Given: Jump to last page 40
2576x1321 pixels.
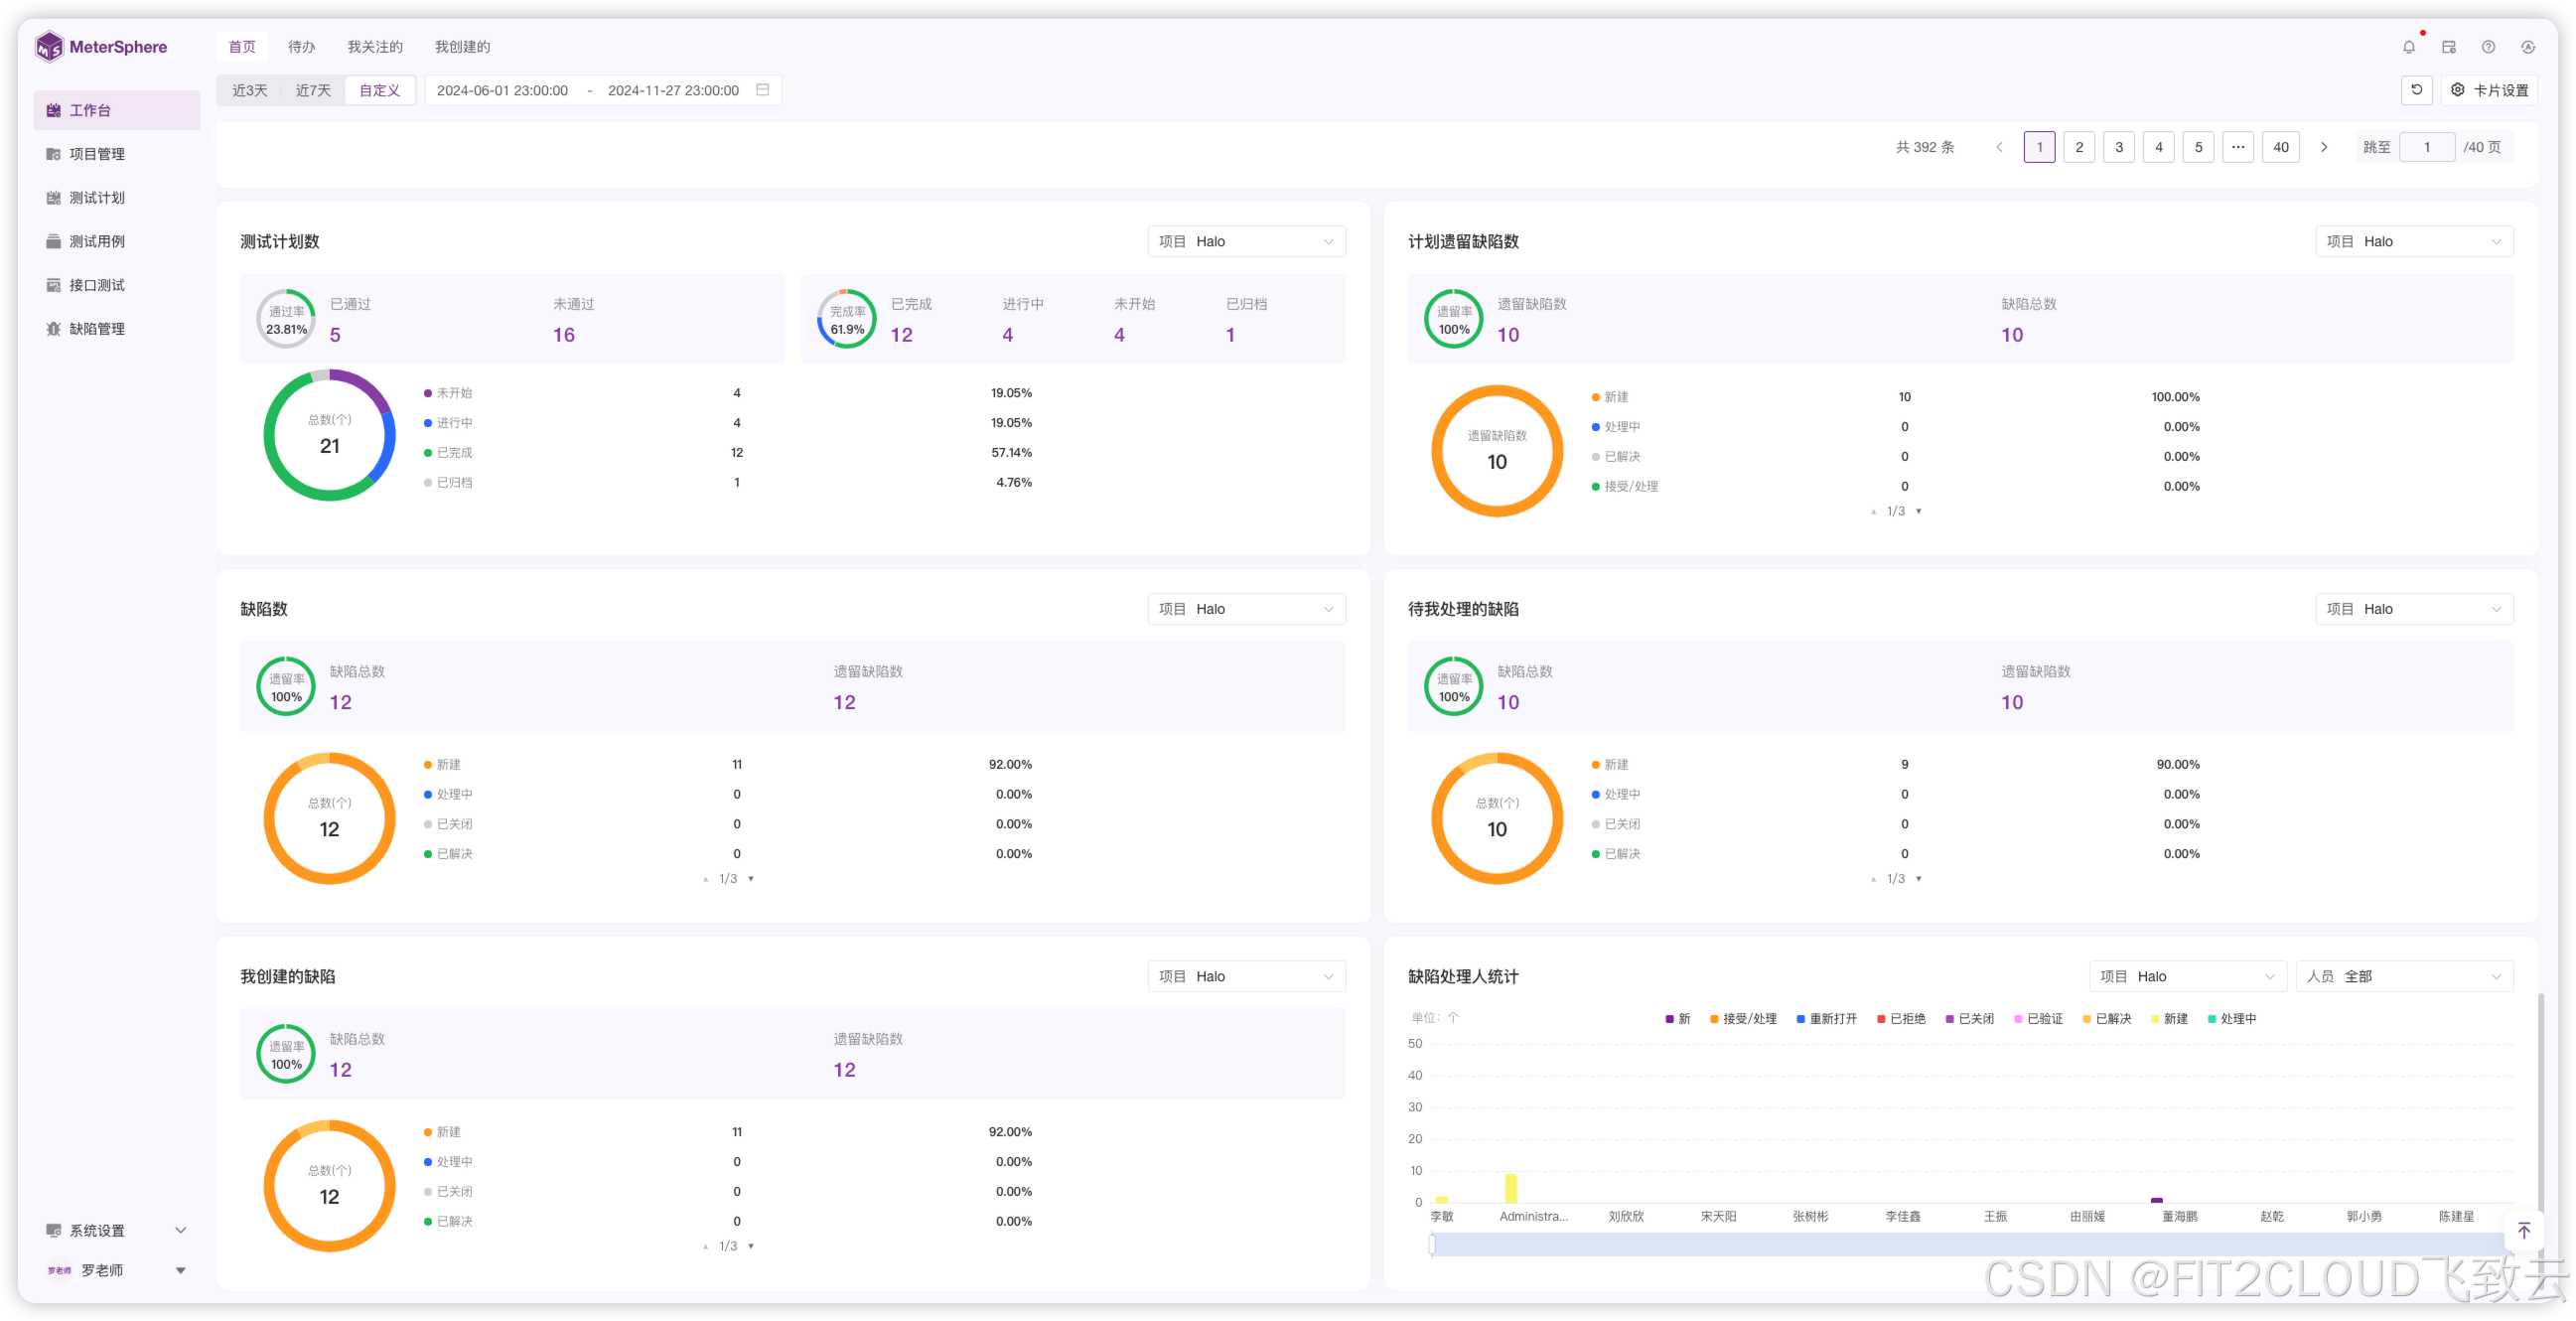Looking at the screenshot, I should [x=2281, y=147].
